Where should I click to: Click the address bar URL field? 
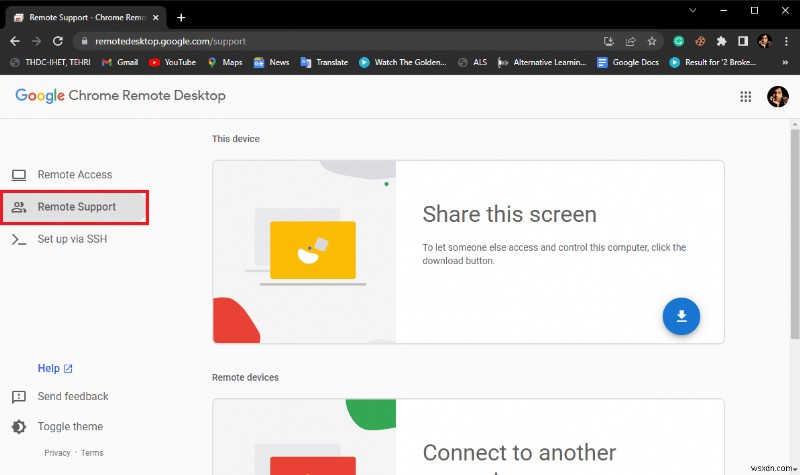coord(337,41)
